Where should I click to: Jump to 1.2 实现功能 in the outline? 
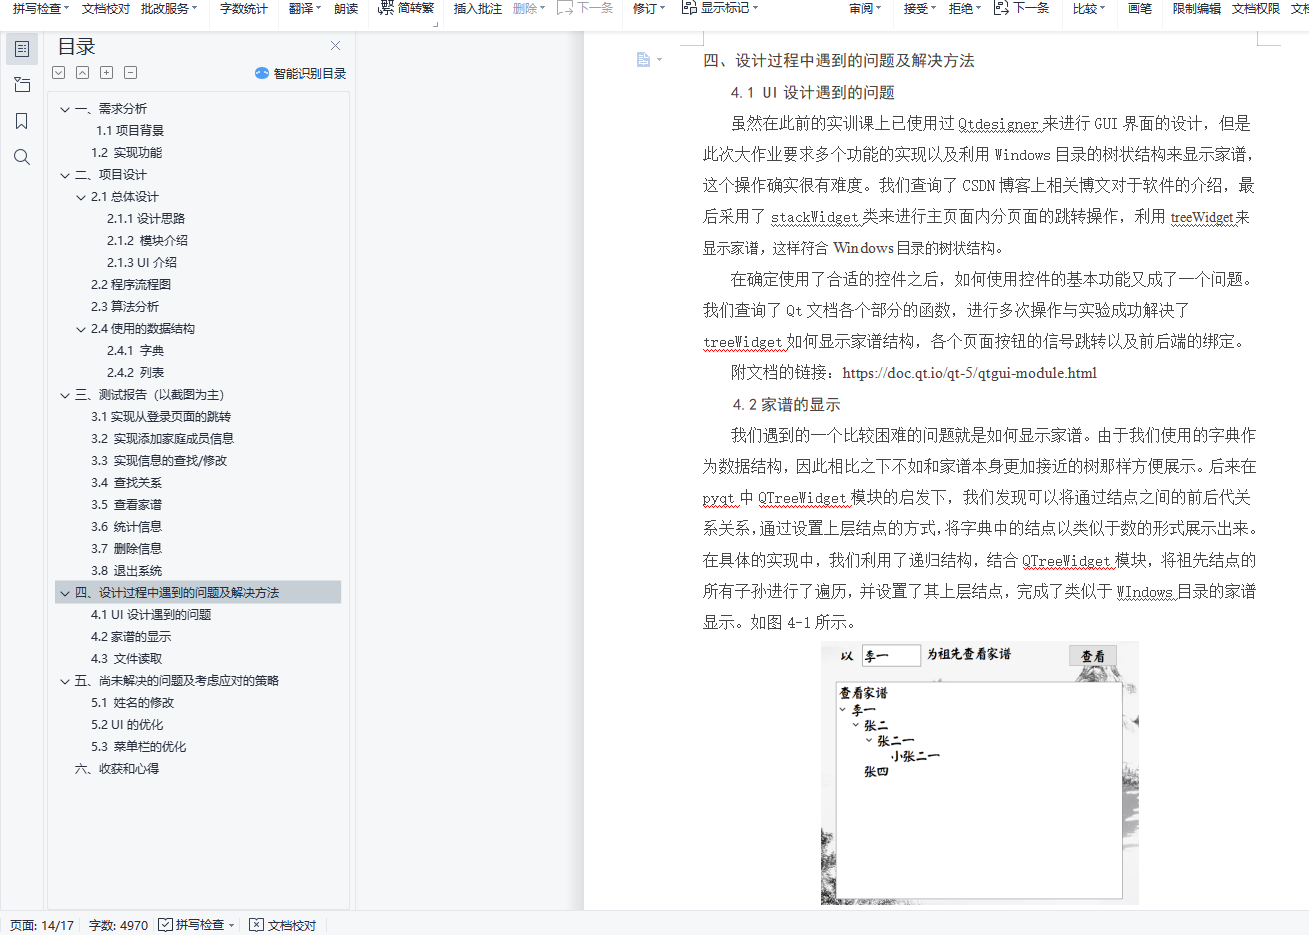tap(126, 153)
